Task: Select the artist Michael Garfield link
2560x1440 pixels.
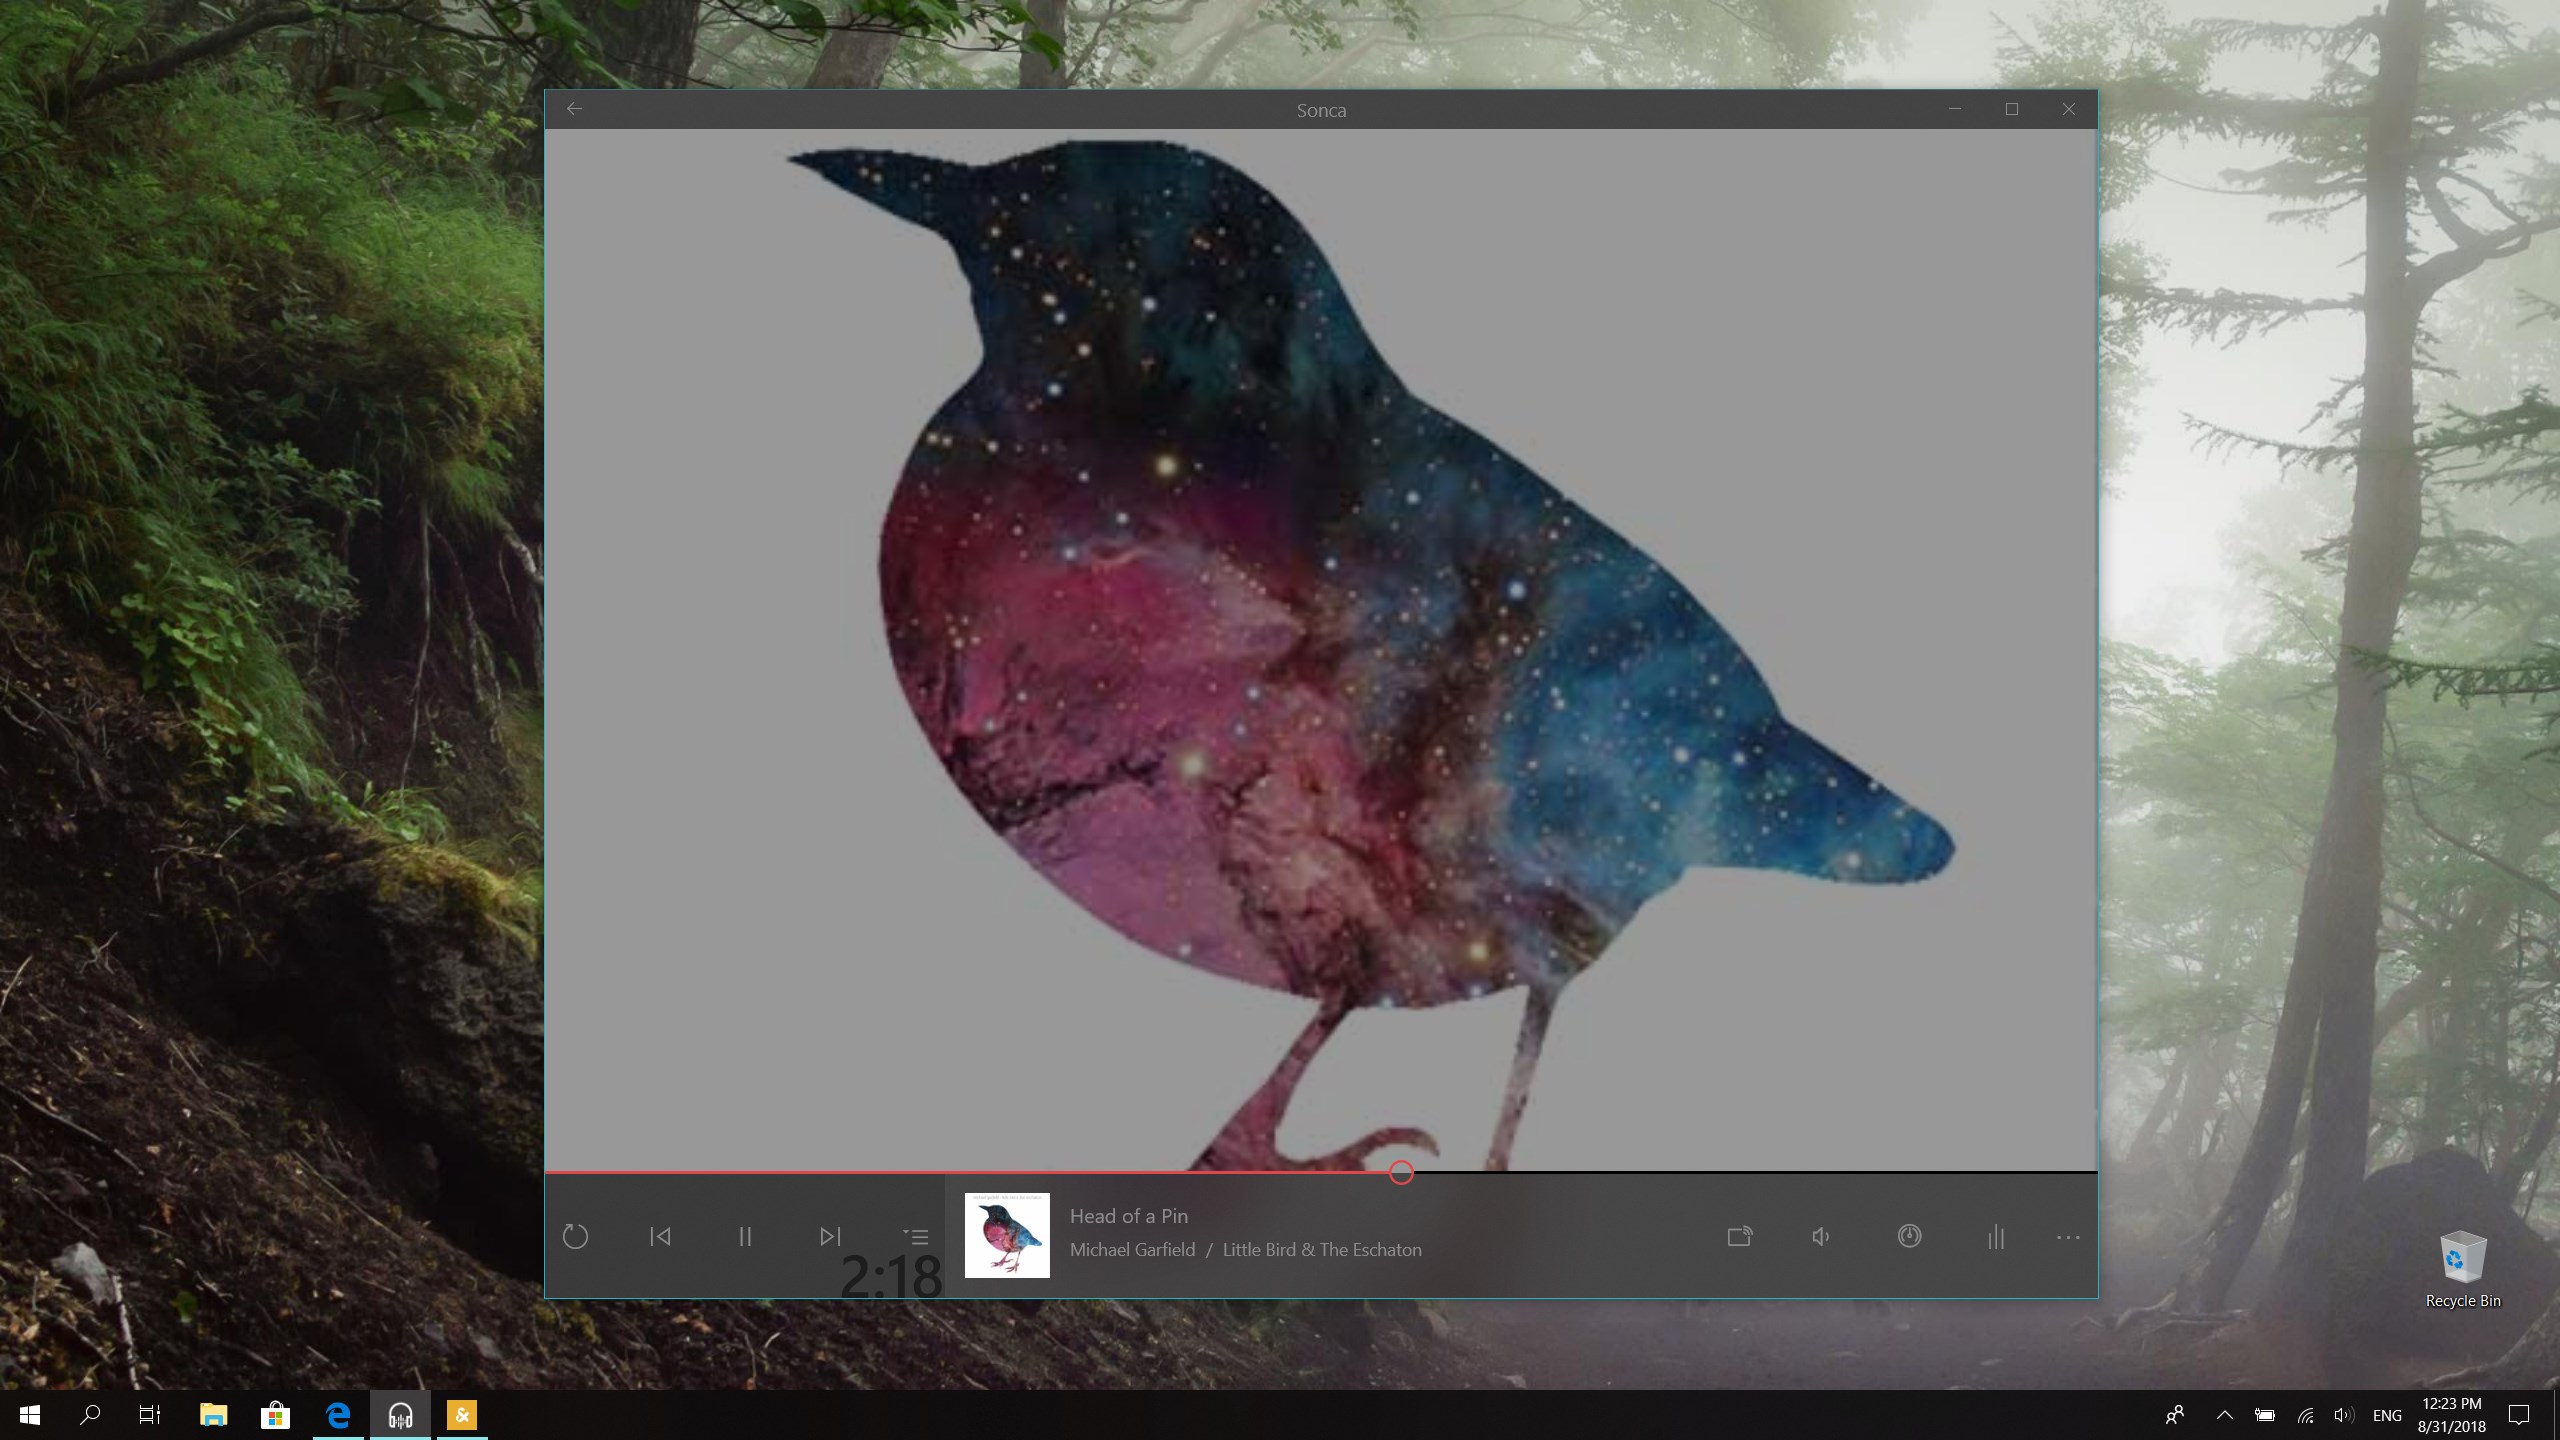Action: click(1133, 1249)
